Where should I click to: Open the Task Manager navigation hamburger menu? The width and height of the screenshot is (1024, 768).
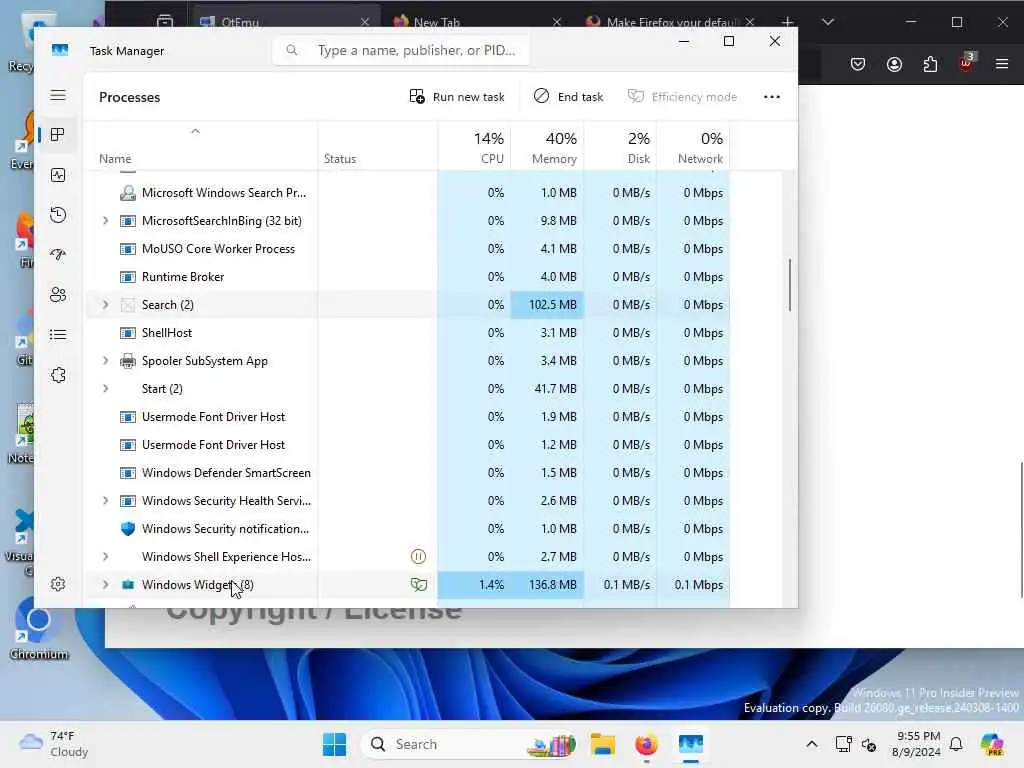(x=58, y=95)
